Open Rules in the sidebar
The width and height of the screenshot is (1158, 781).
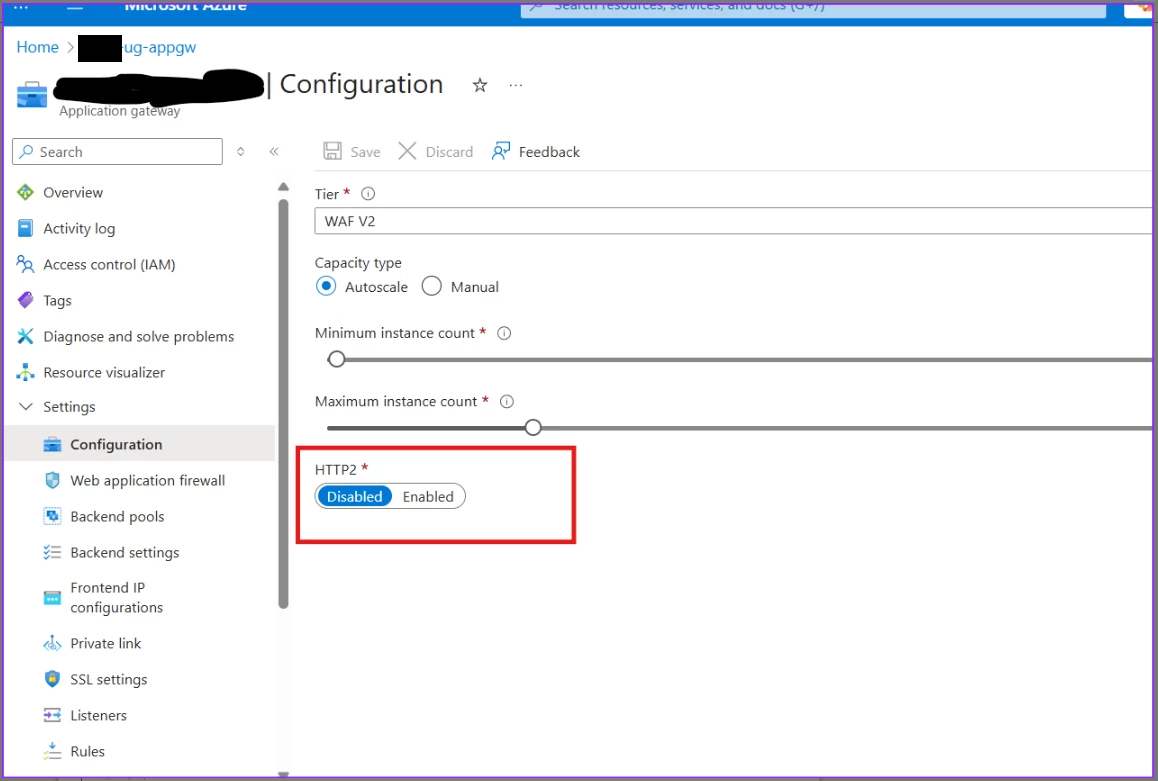(87, 751)
